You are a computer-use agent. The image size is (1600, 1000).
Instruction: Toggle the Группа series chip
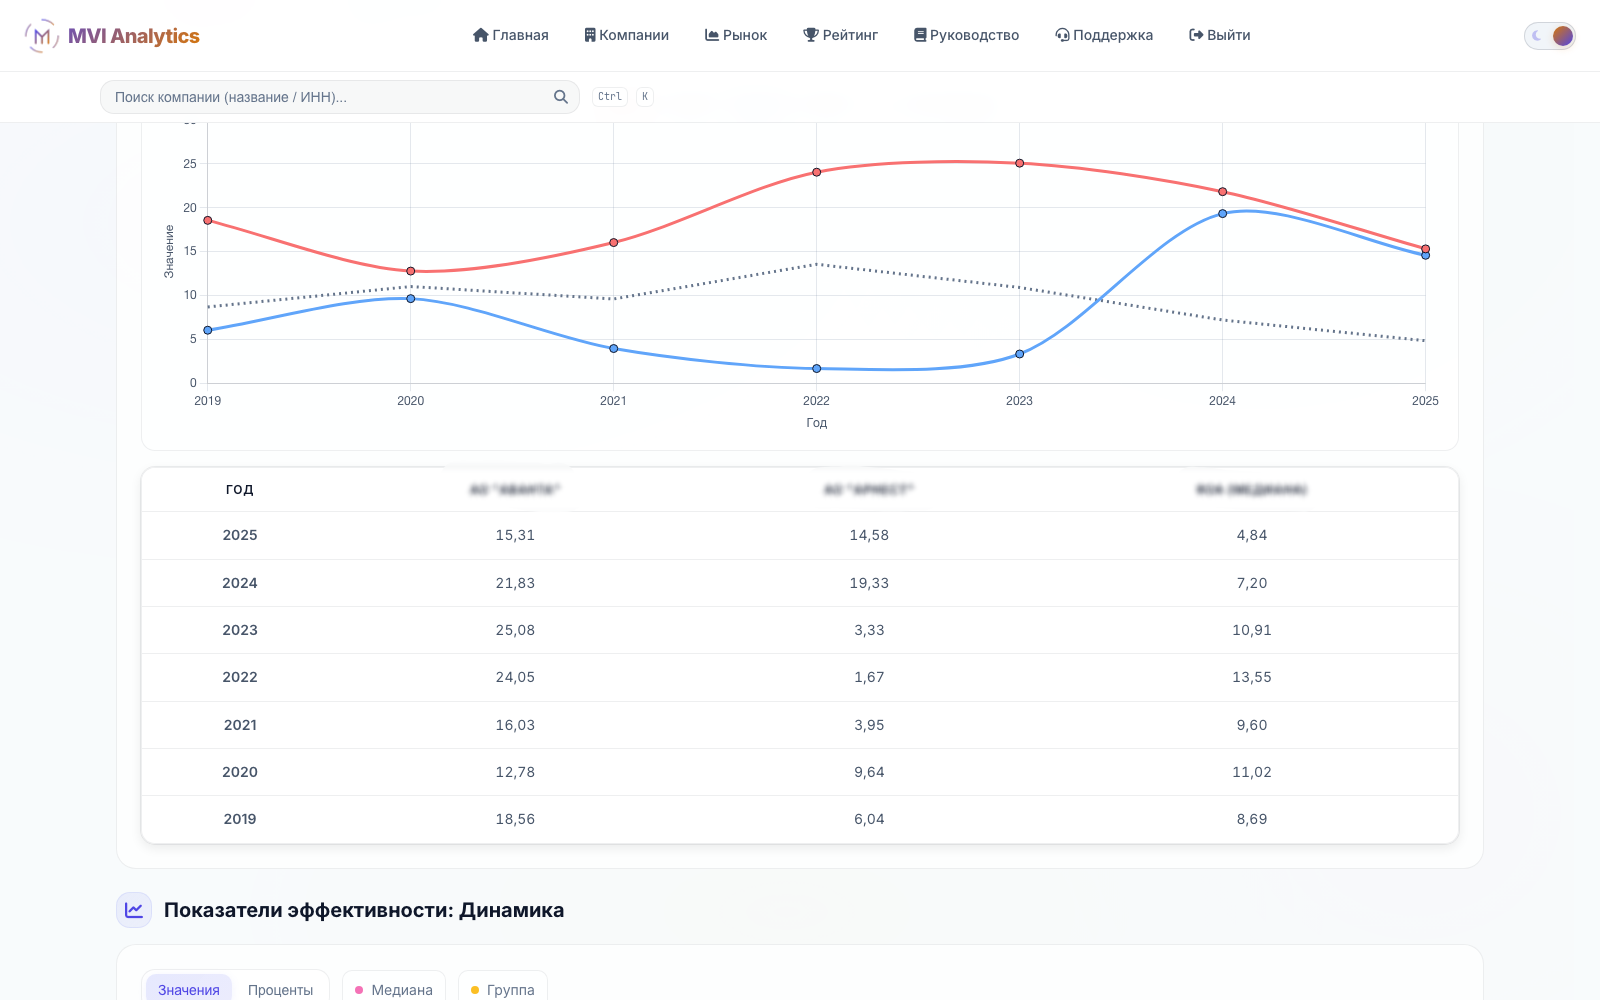coord(503,989)
